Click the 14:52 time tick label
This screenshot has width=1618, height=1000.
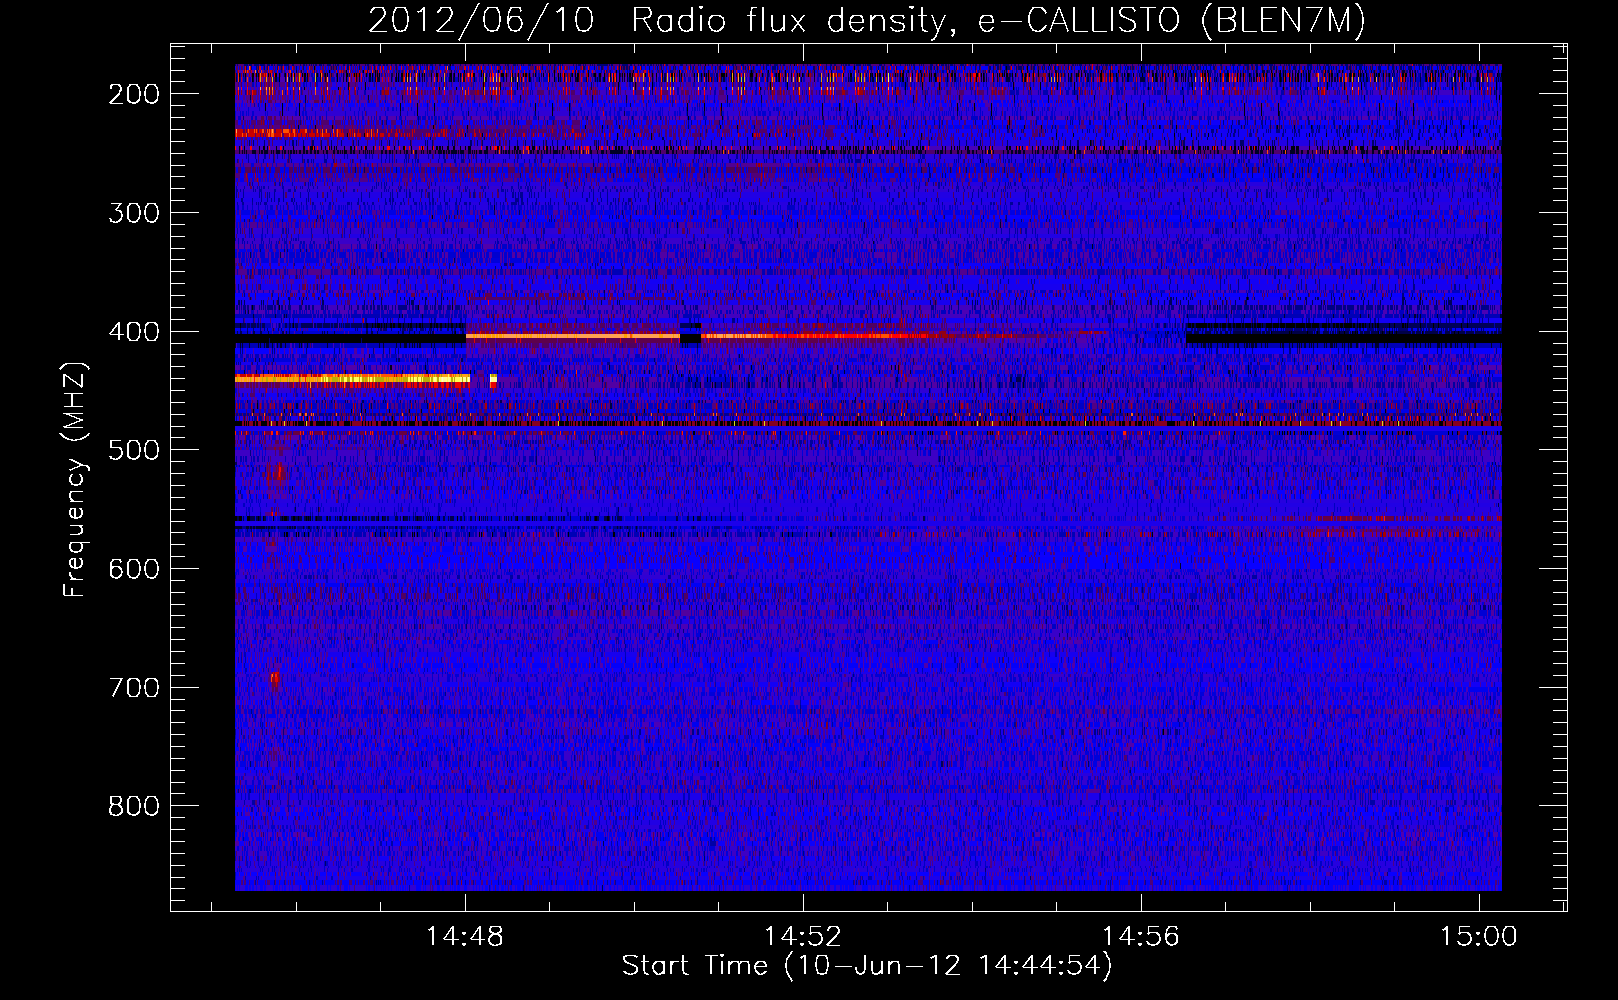[803, 937]
